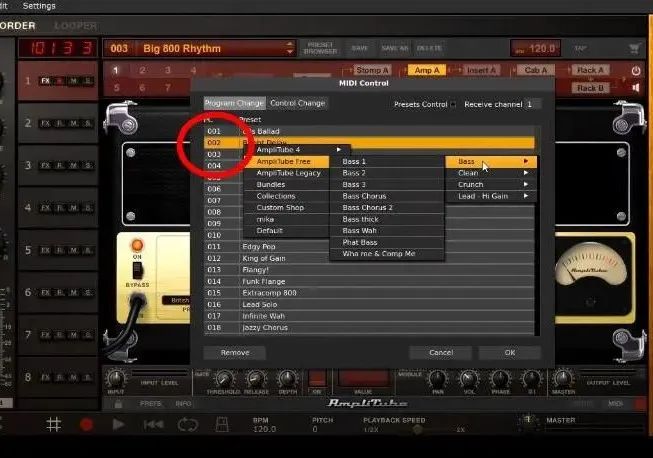Viewport: 653px width, 458px height.
Task: Click the MASTER knob in the bottom strip
Action: 563,378
